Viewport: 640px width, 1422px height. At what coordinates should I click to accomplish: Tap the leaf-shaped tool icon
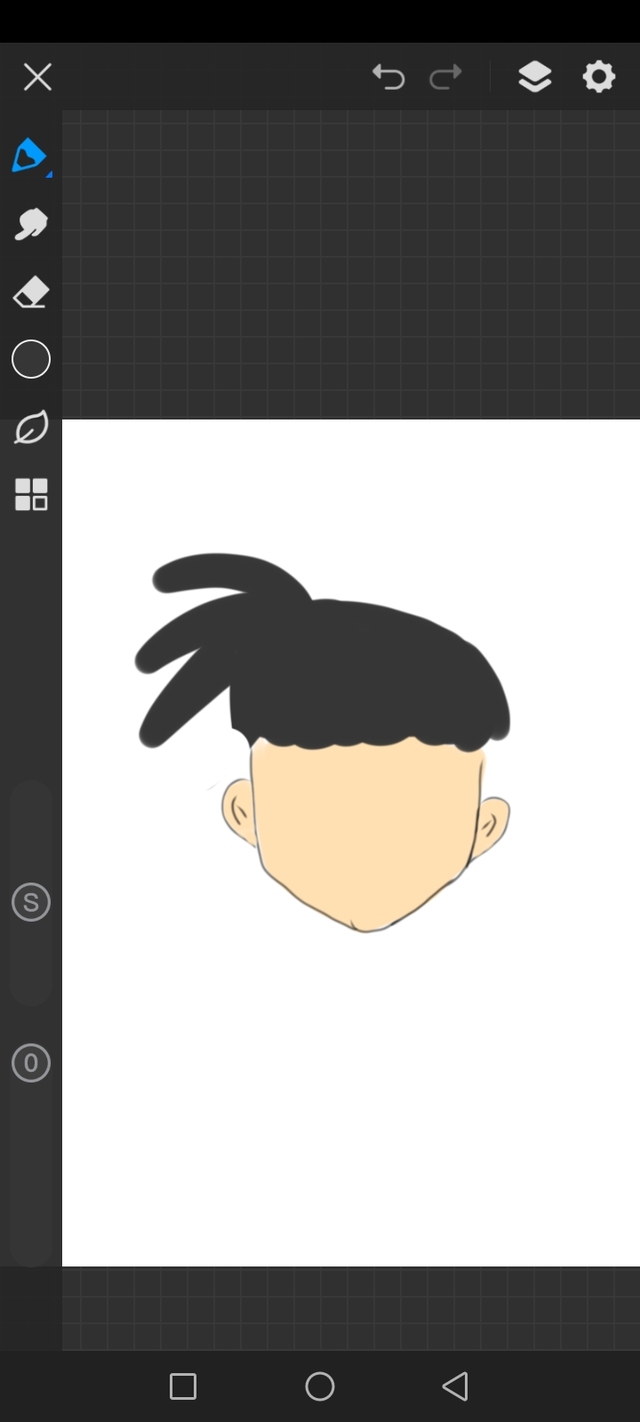(x=31, y=428)
